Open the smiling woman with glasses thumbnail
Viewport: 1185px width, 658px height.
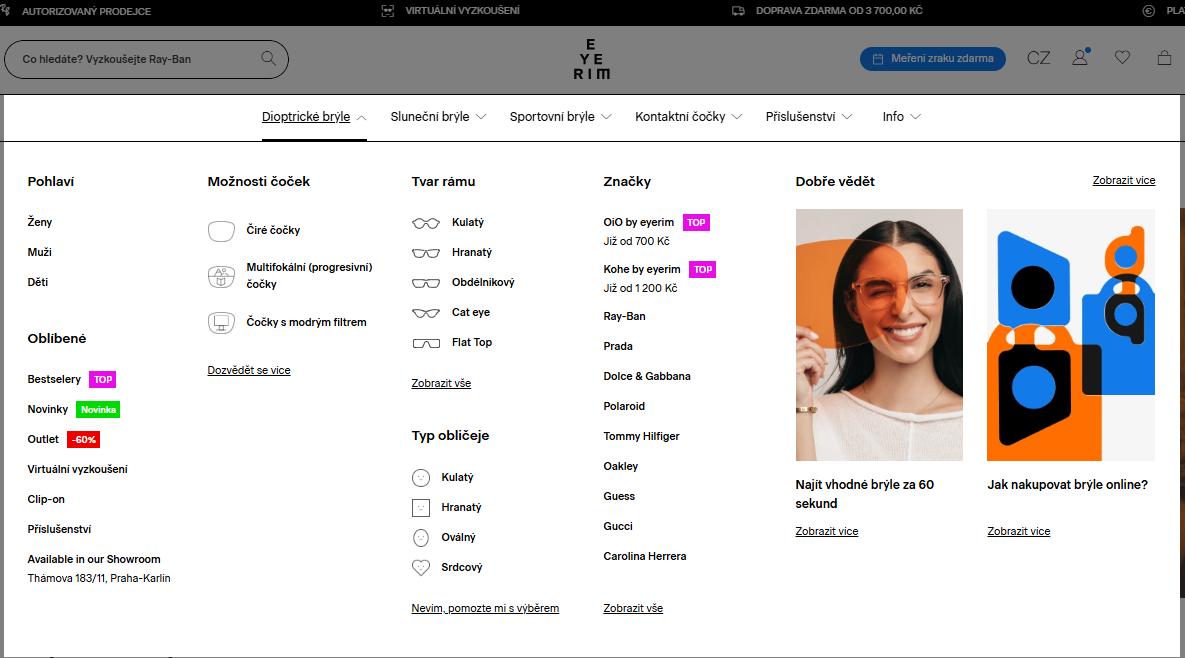click(879, 335)
